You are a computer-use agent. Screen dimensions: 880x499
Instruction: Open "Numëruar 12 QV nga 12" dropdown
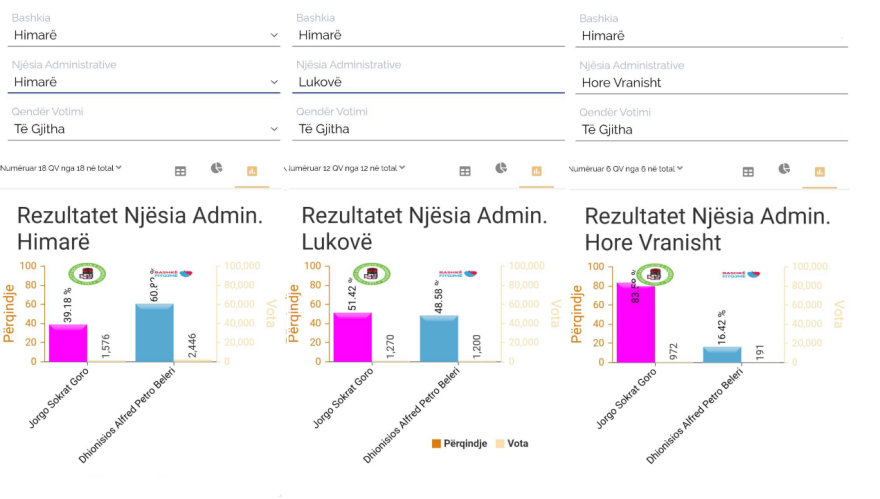tap(345, 168)
